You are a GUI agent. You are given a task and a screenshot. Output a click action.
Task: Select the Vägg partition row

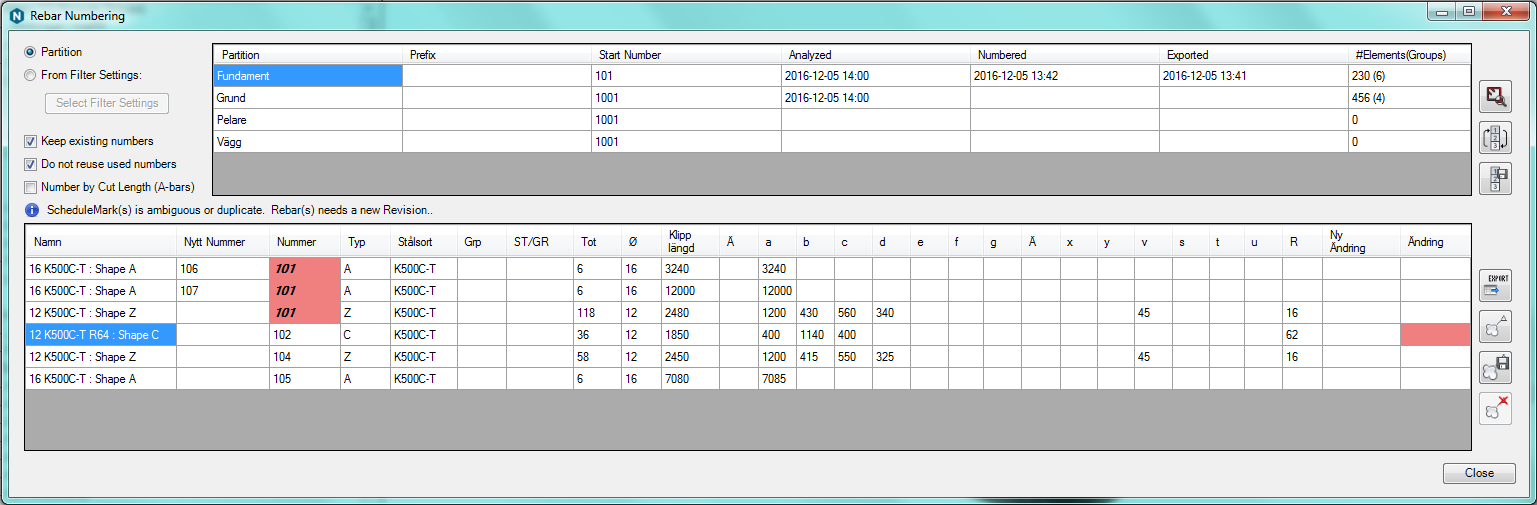[842, 142]
